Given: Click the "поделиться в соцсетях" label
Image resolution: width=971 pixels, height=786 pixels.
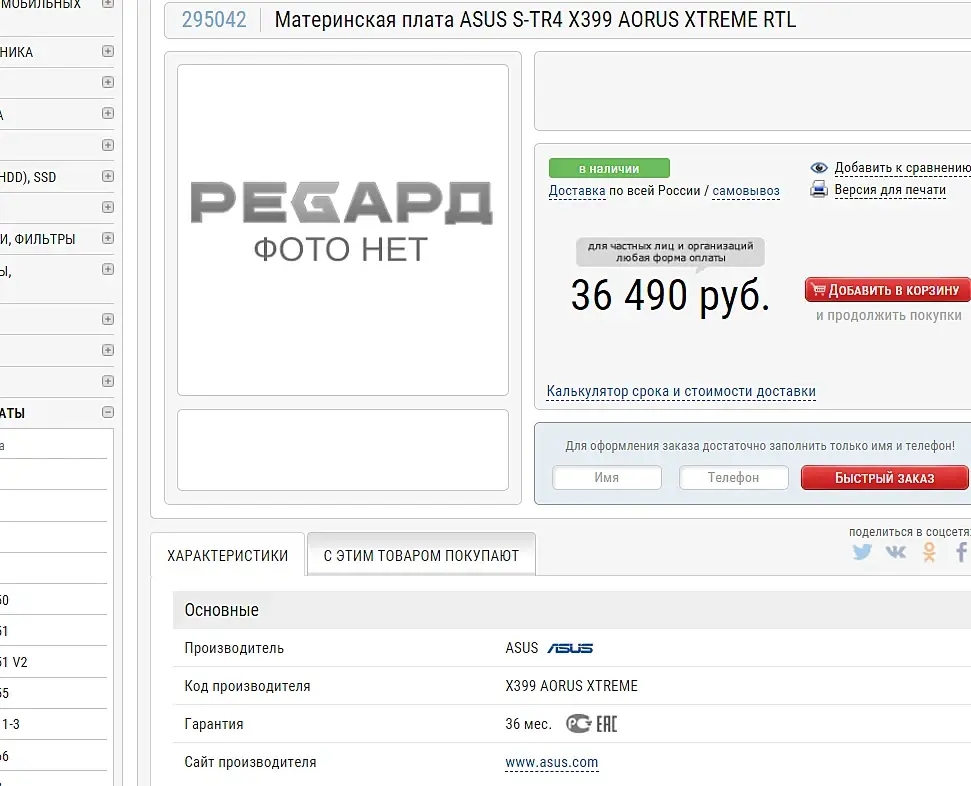Looking at the screenshot, I should [910, 531].
